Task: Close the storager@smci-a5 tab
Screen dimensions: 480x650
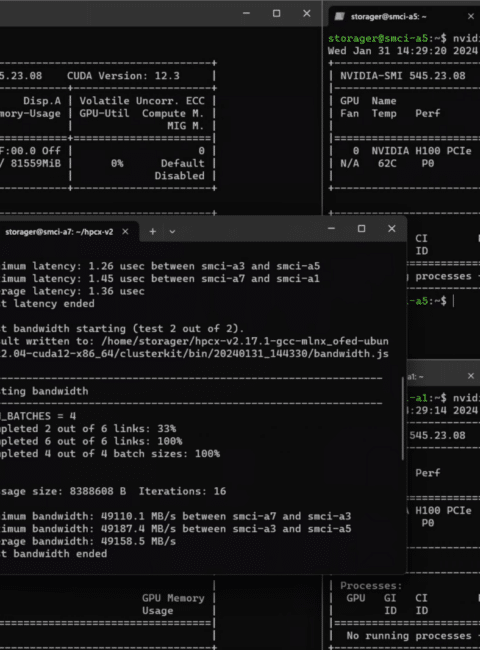Action: (471, 17)
